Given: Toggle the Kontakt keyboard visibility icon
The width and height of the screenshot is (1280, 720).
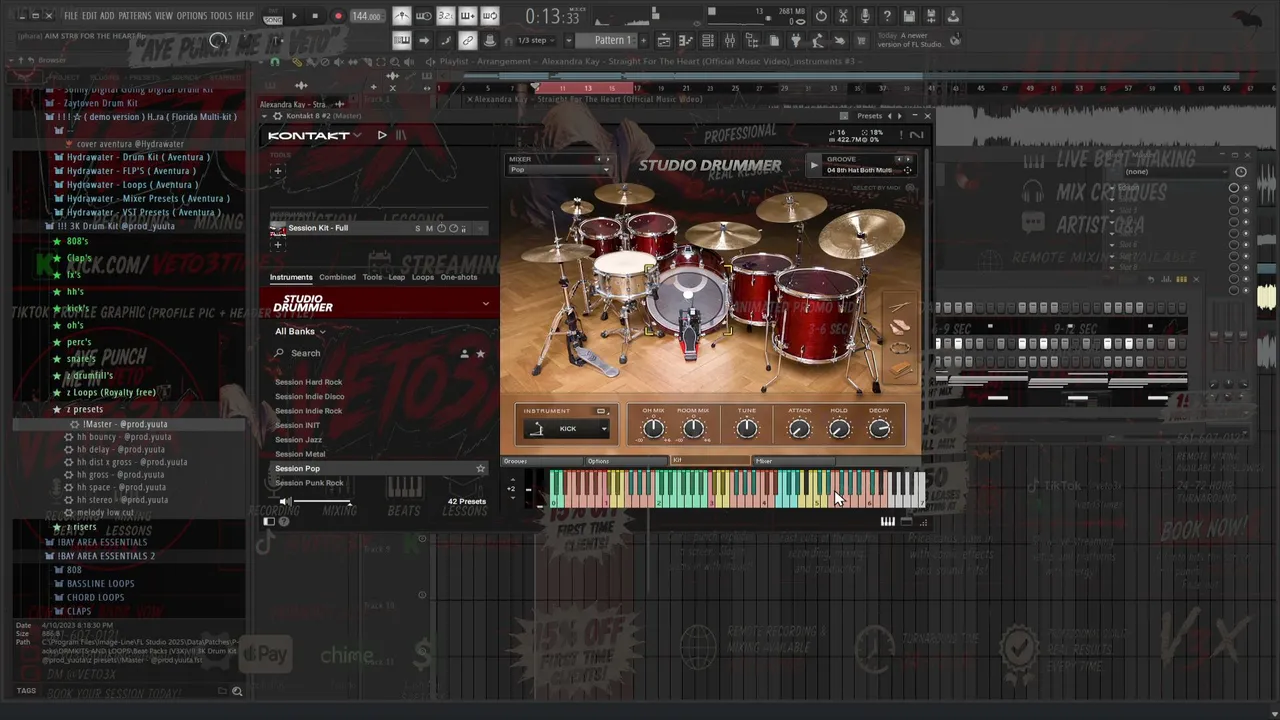Looking at the screenshot, I should tap(887, 521).
